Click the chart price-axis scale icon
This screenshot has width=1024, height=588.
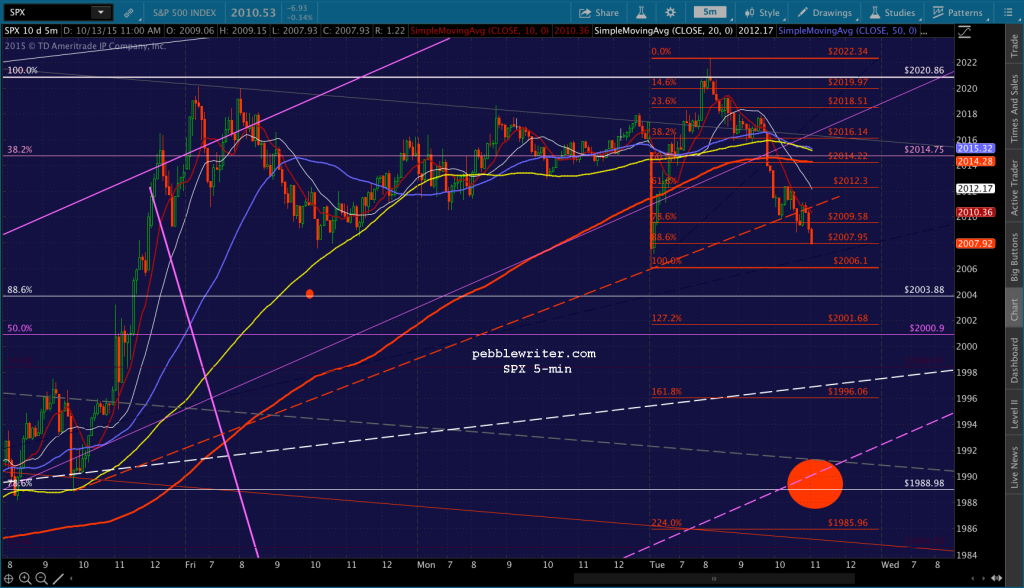click(964, 31)
